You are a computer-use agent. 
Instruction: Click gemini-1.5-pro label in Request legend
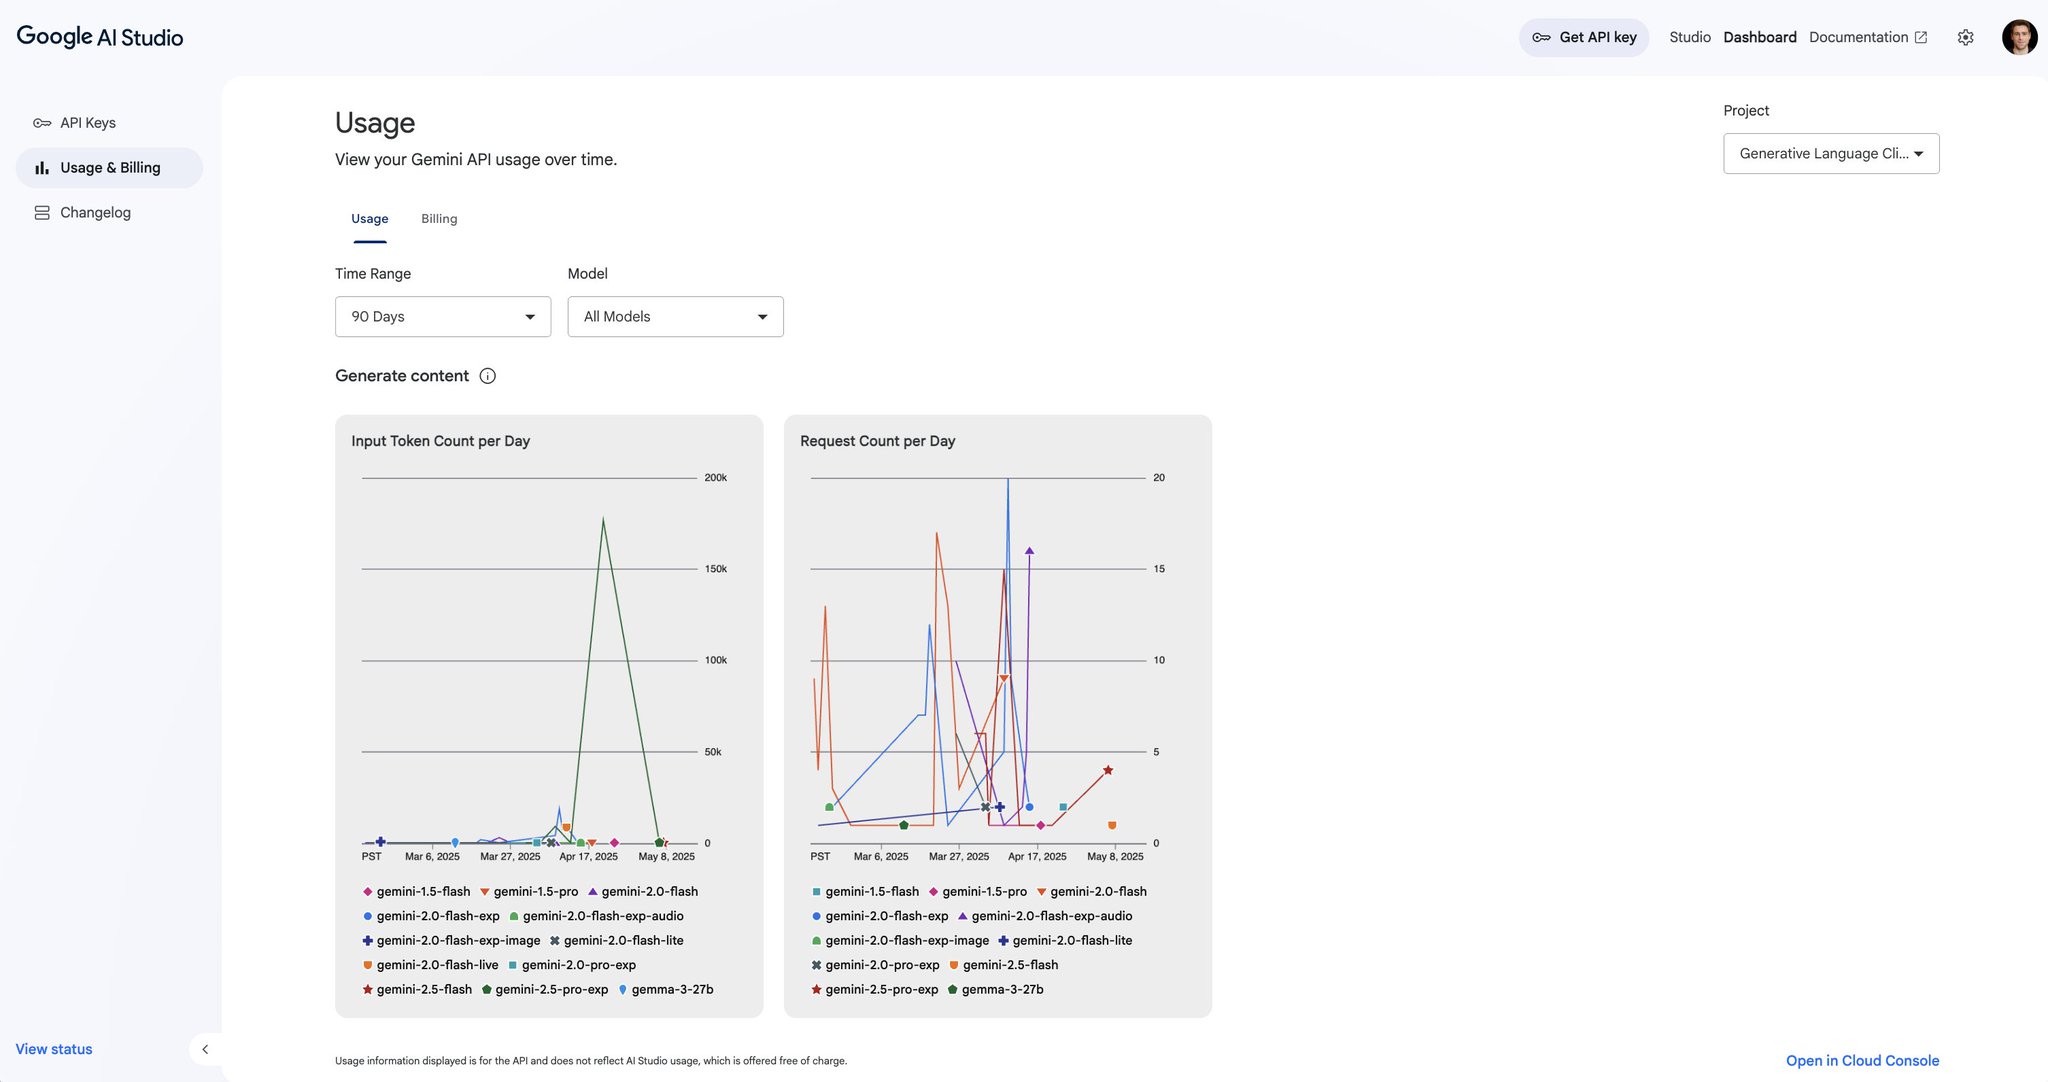(985, 892)
